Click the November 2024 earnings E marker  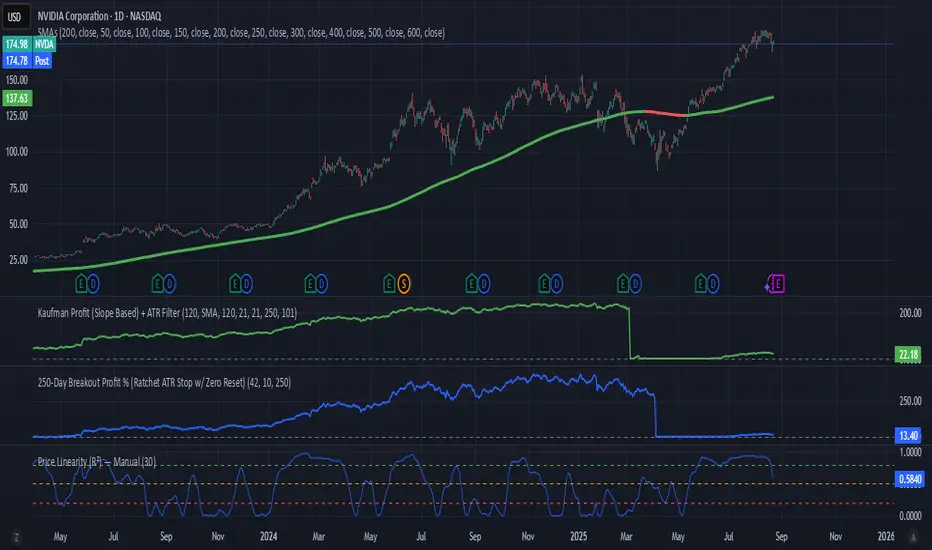point(544,284)
